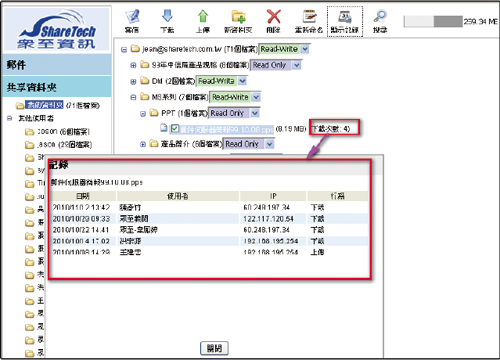500x360 pixels.
Task: Open Read Only dropdown for PPT folder
Action: click(255, 113)
